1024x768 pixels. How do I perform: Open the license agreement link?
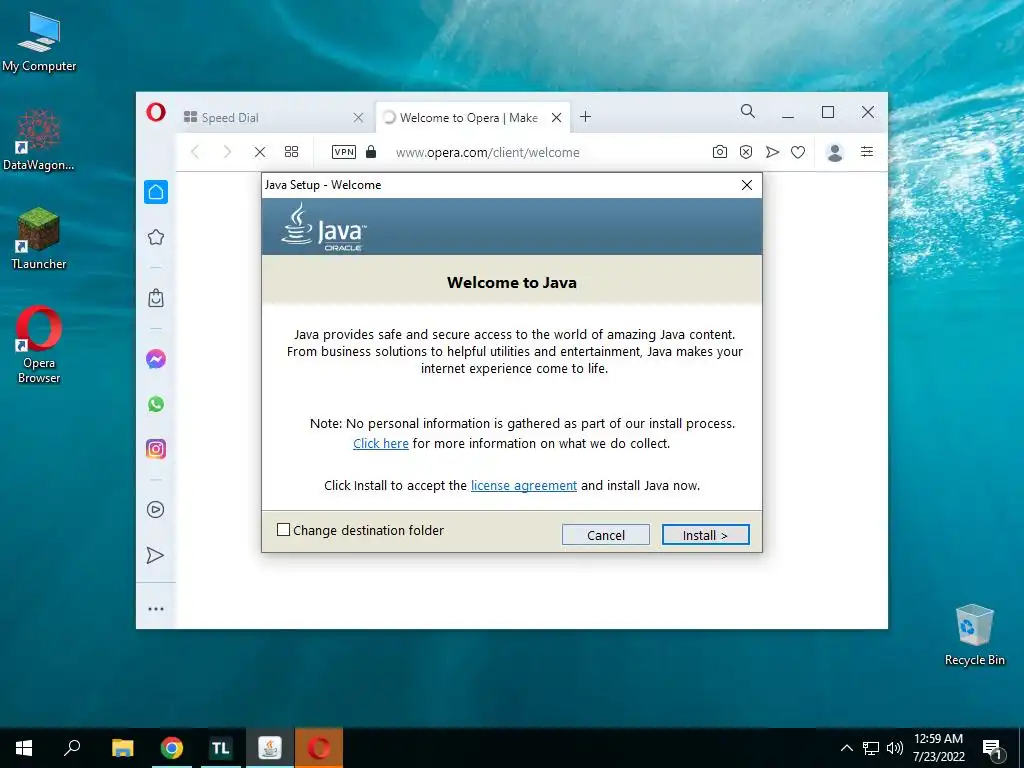[x=524, y=485]
